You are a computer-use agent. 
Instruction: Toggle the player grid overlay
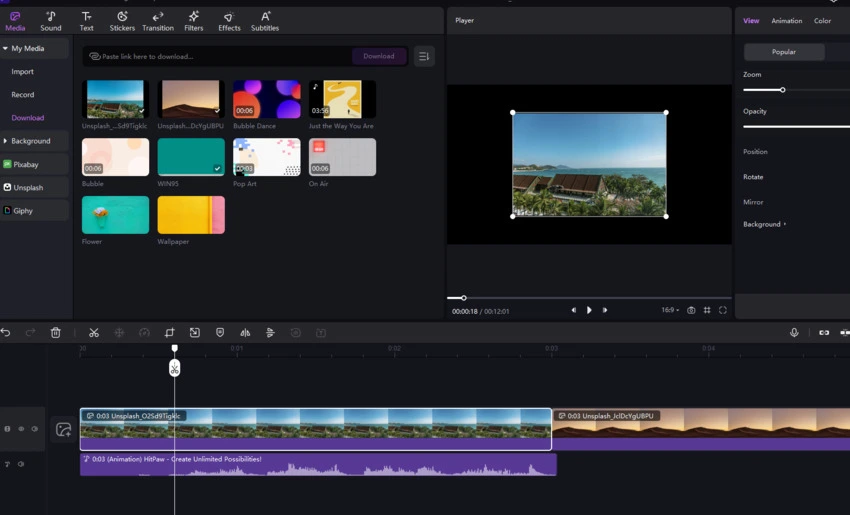(707, 310)
